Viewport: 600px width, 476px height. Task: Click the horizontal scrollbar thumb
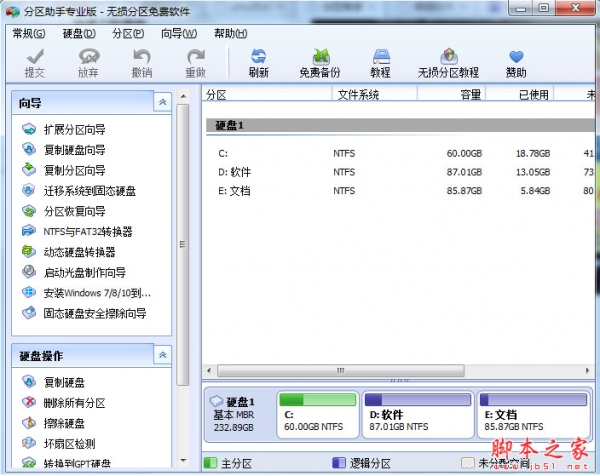pos(341,370)
